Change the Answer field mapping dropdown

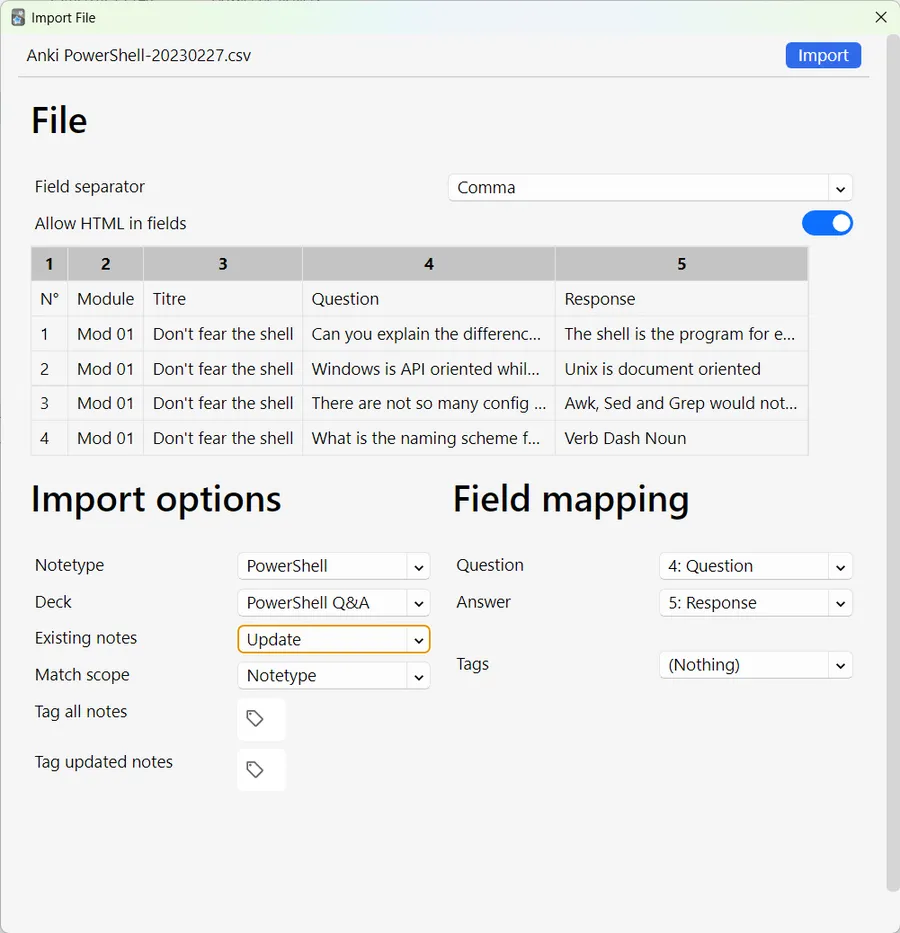755,603
